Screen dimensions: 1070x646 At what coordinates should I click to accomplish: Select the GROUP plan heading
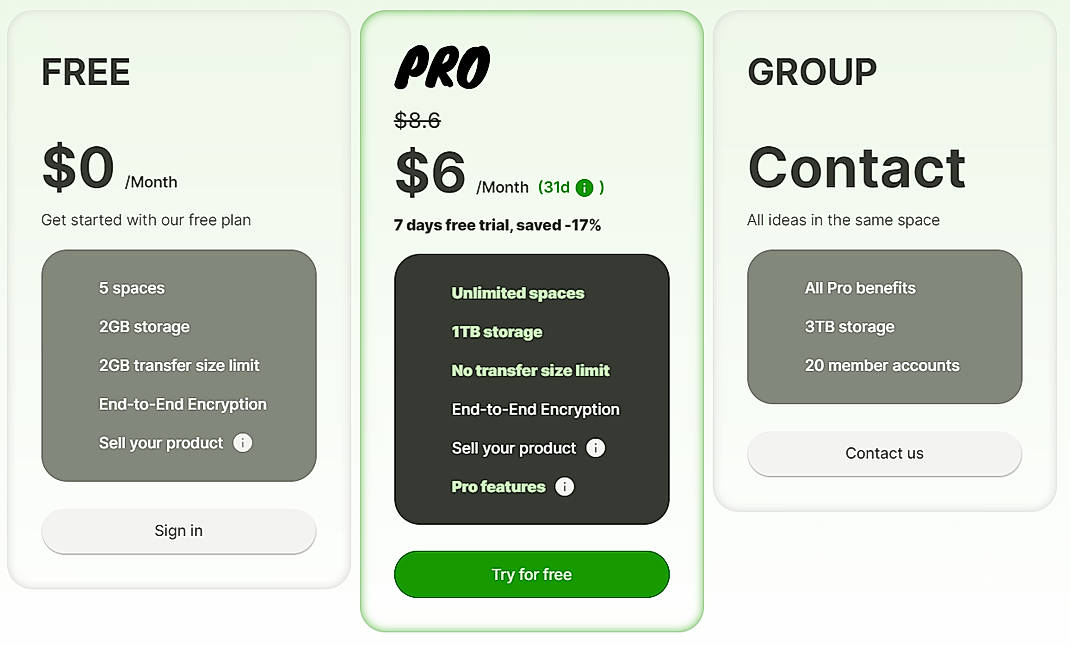pyautogui.click(x=812, y=71)
